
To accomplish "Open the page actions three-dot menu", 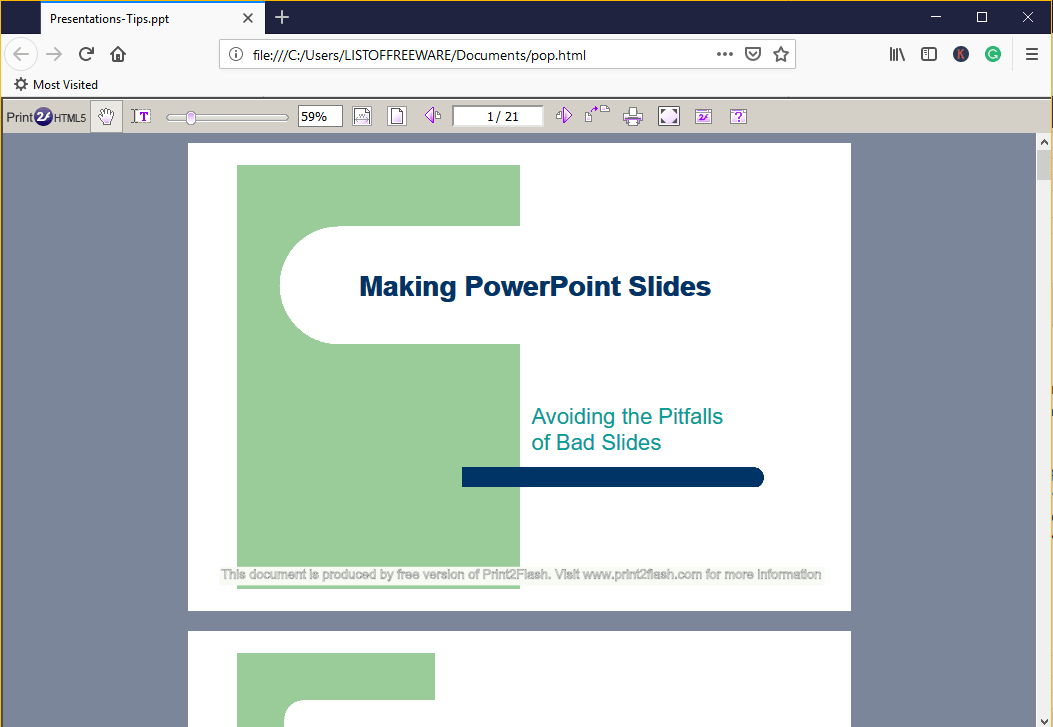I will point(725,54).
